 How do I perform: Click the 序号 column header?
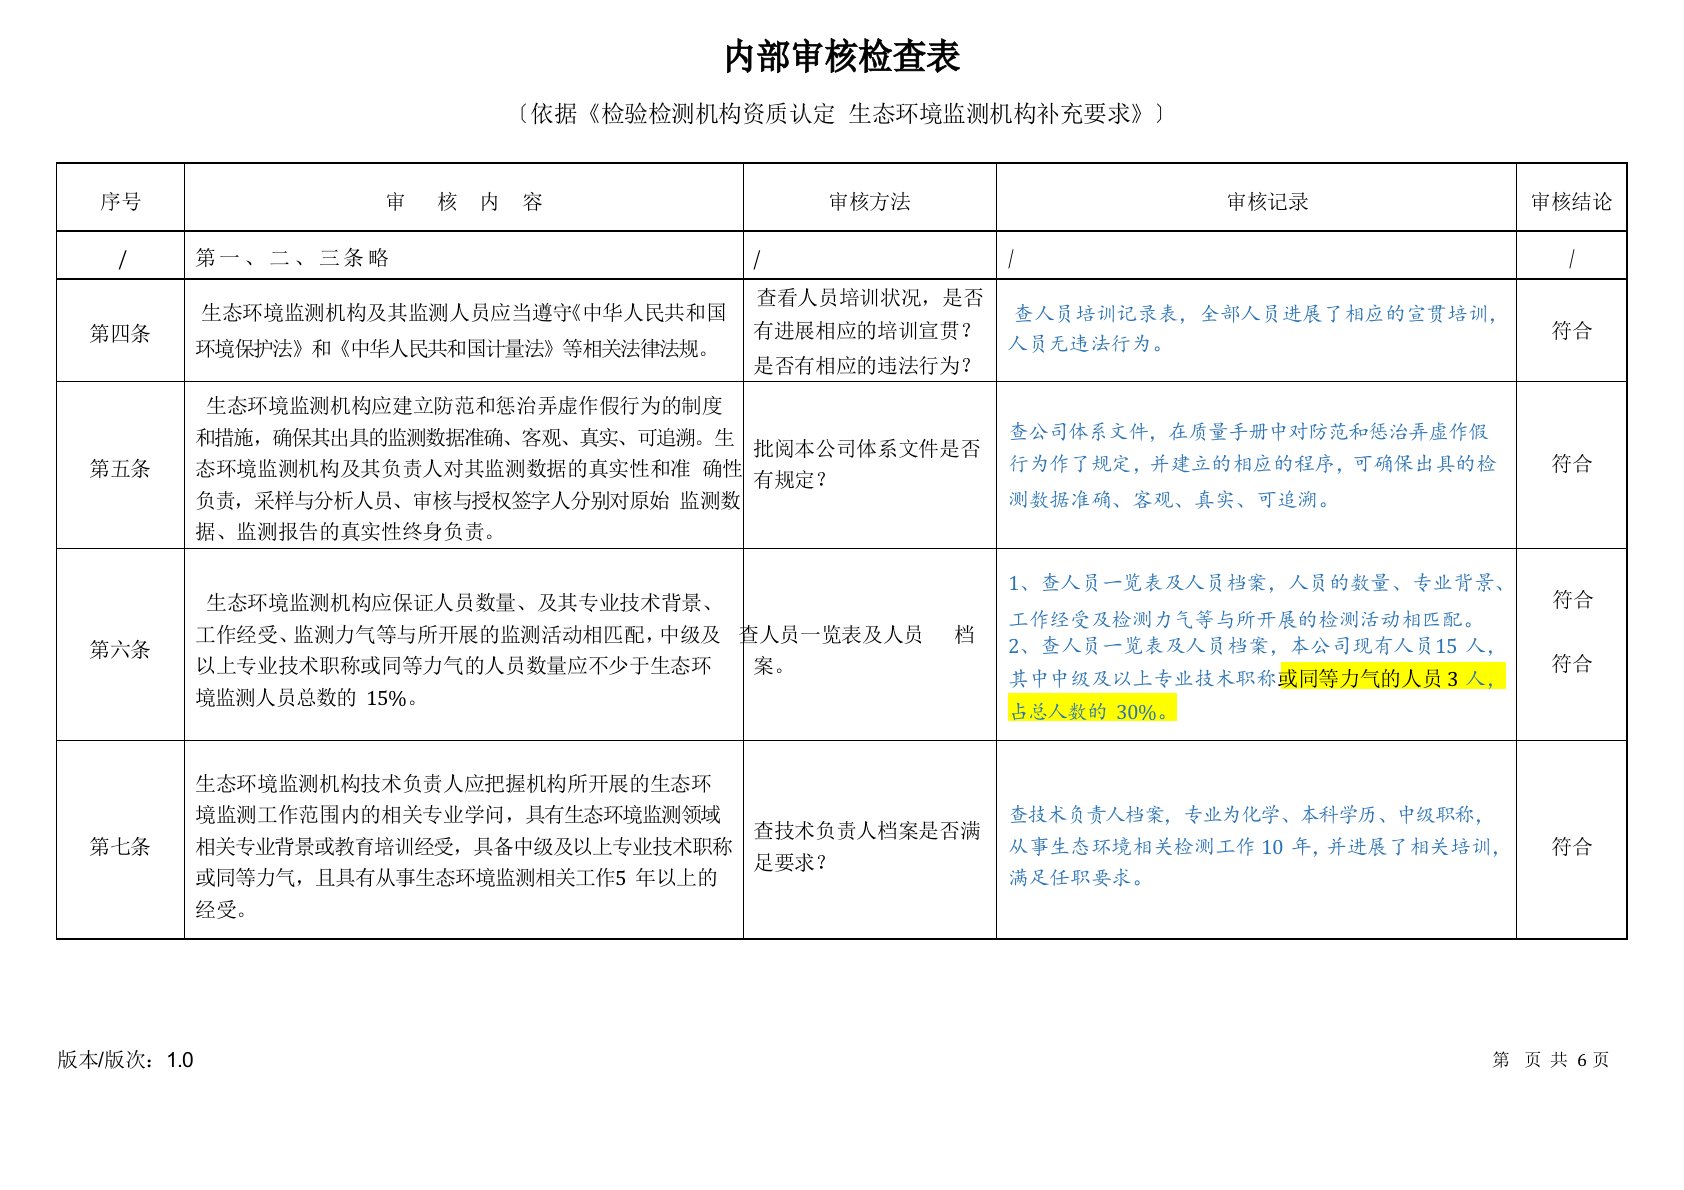[120, 202]
